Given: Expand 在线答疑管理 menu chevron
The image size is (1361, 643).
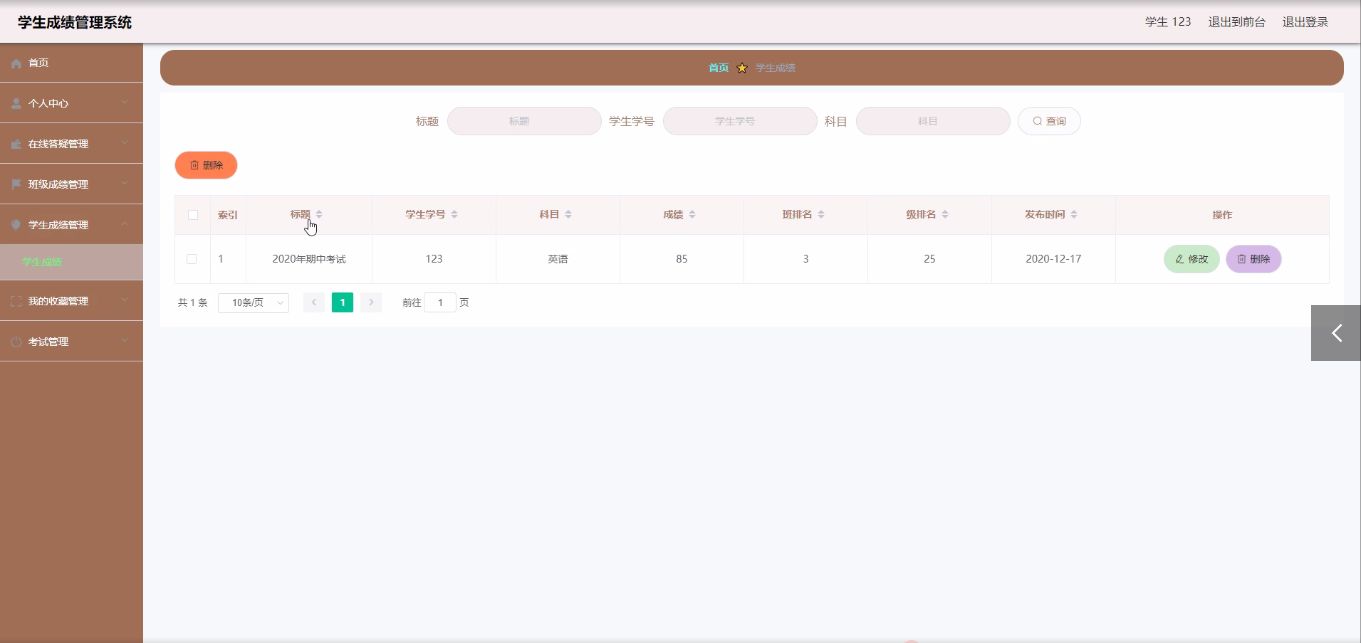Looking at the screenshot, I should tap(124, 144).
